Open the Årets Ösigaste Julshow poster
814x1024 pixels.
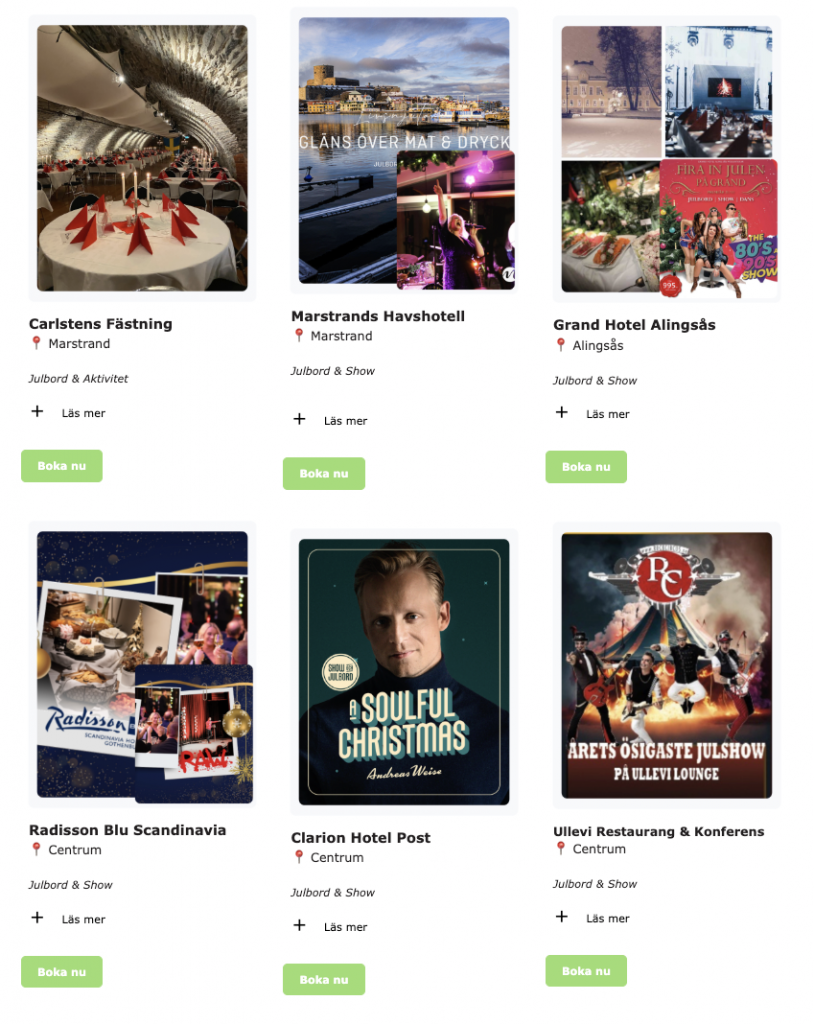pyautogui.click(x=666, y=665)
